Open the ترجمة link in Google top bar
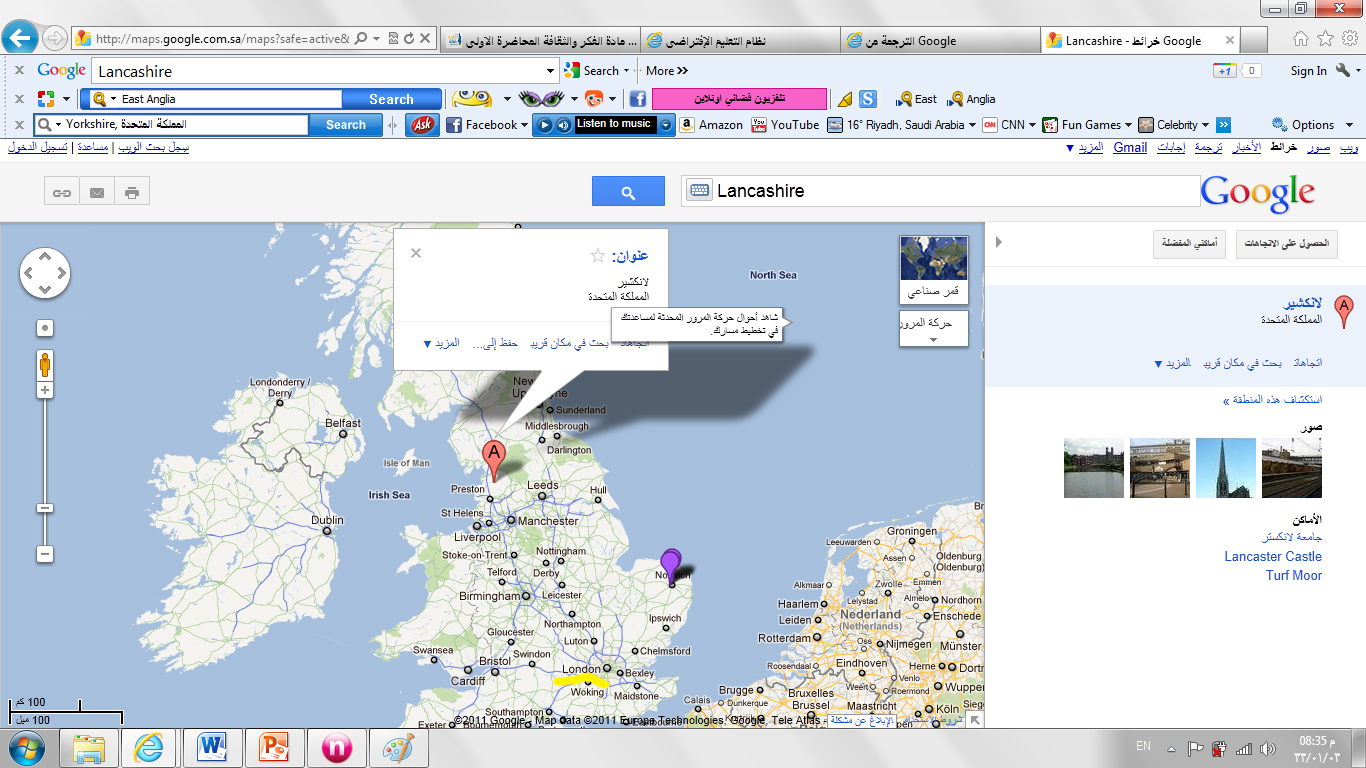Viewport: 1366px width, 768px height. tap(1208, 147)
